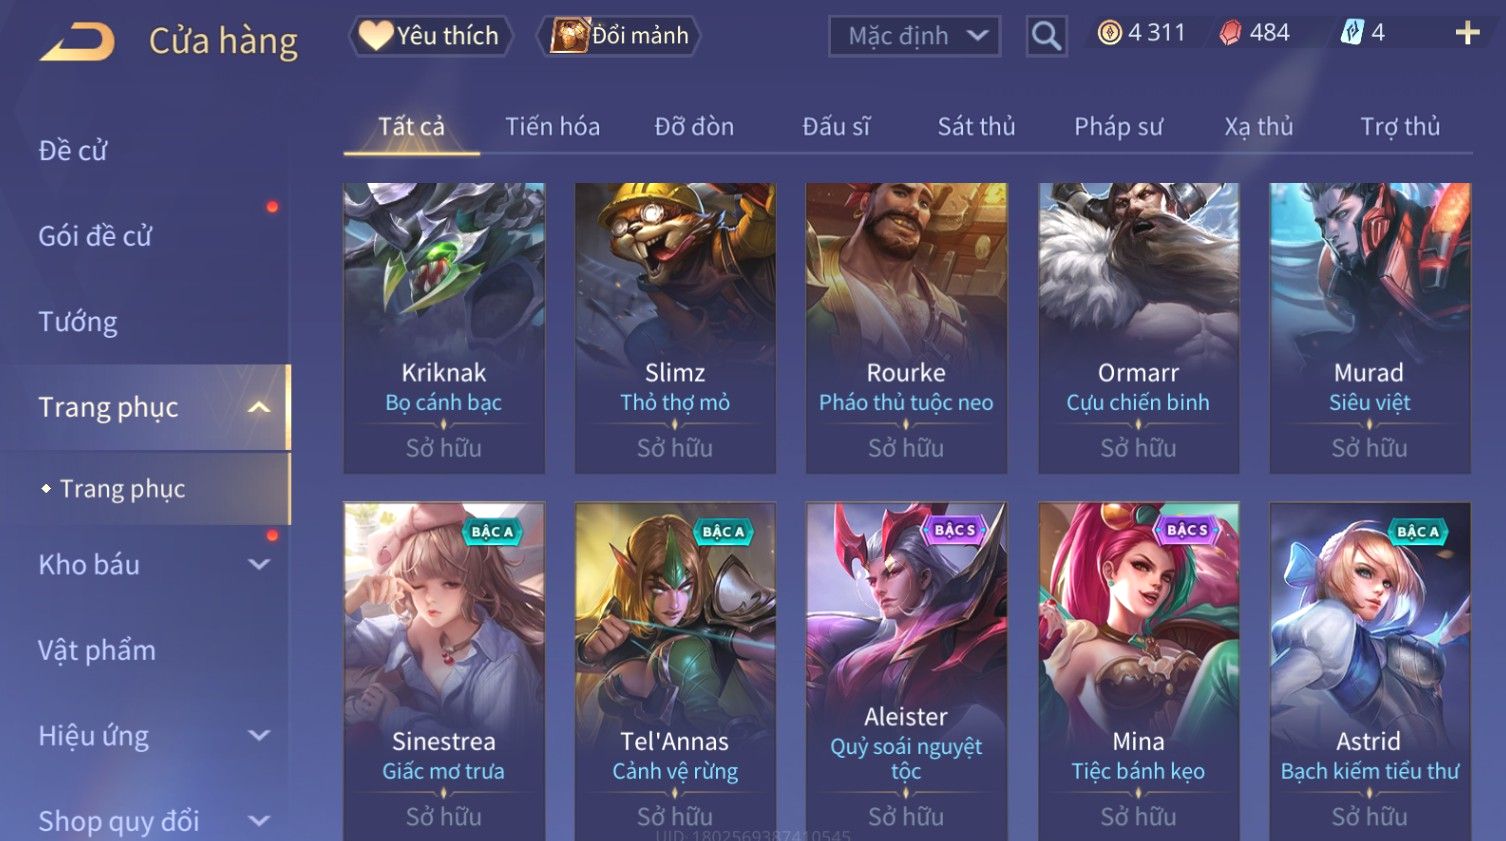Switch to the Sát thủ tab
1506x841 pixels.
click(976, 127)
